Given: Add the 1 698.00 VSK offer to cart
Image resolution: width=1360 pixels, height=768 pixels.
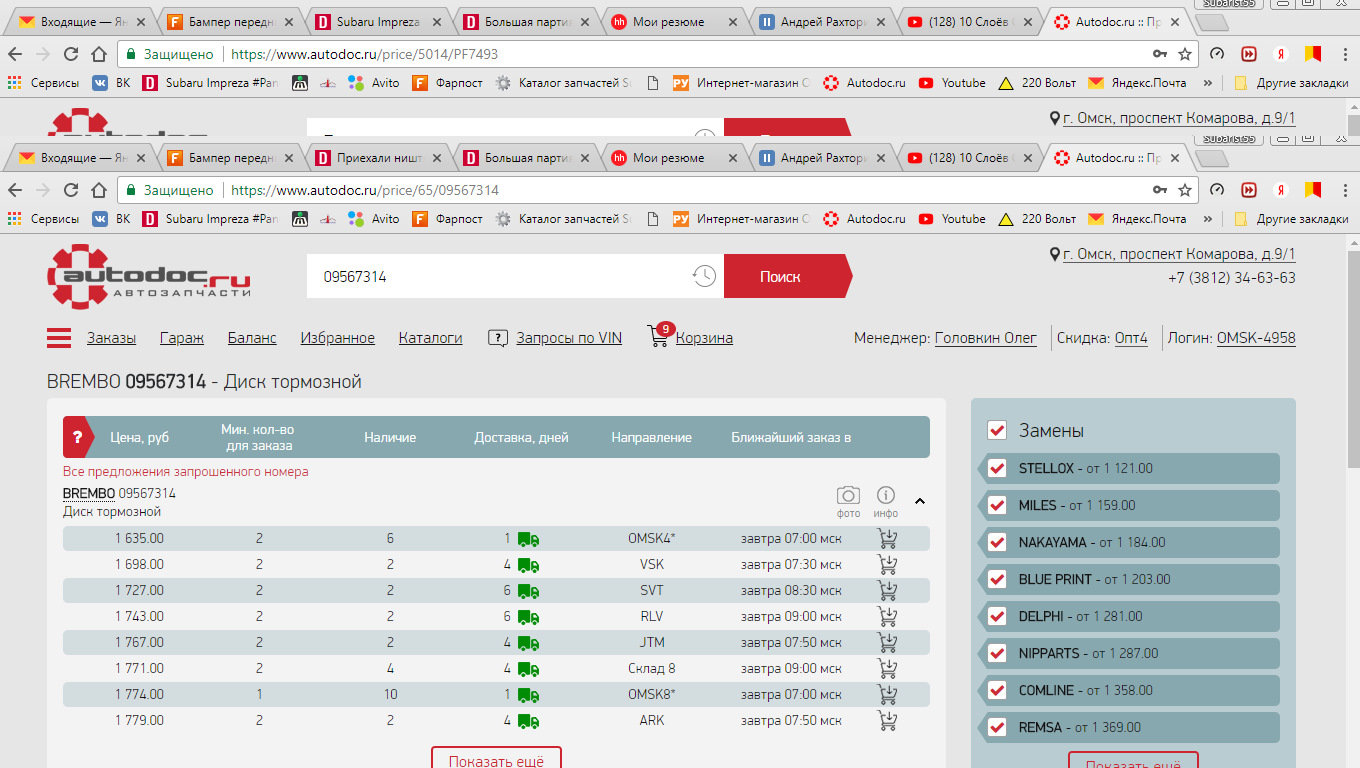Looking at the screenshot, I should click(887, 565).
